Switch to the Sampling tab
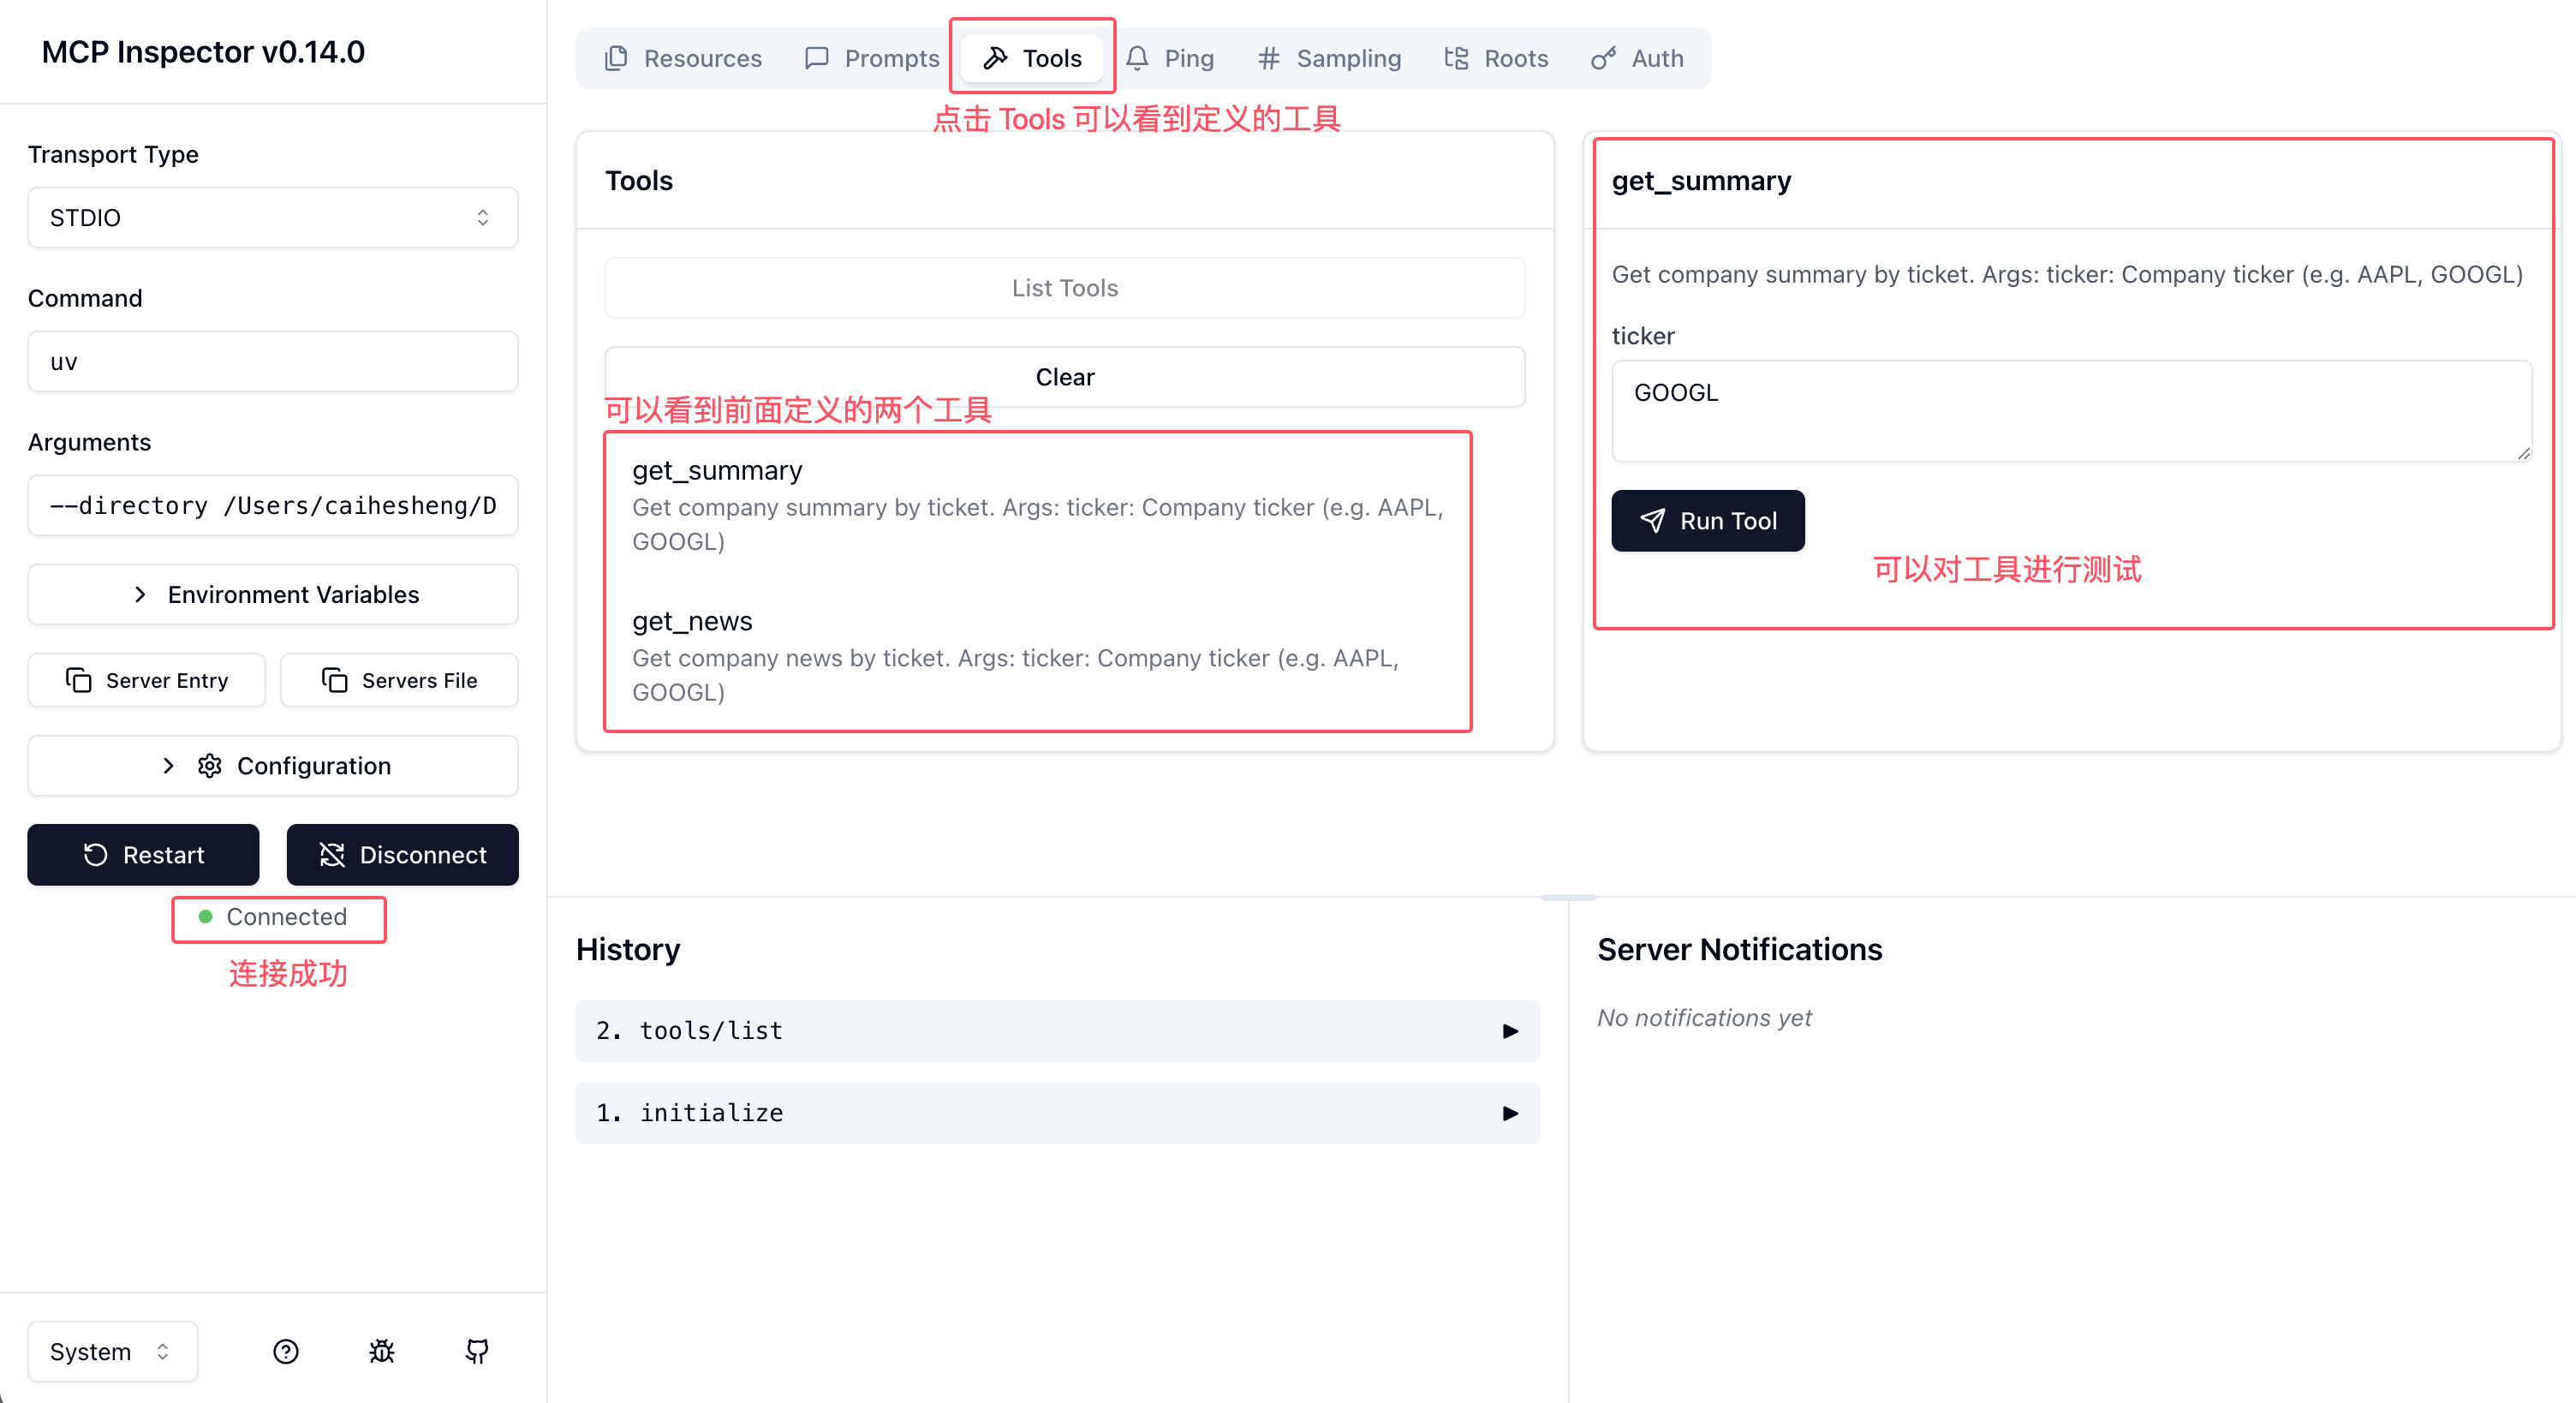Image resolution: width=2576 pixels, height=1403 pixels. [x=1330, y=58]
